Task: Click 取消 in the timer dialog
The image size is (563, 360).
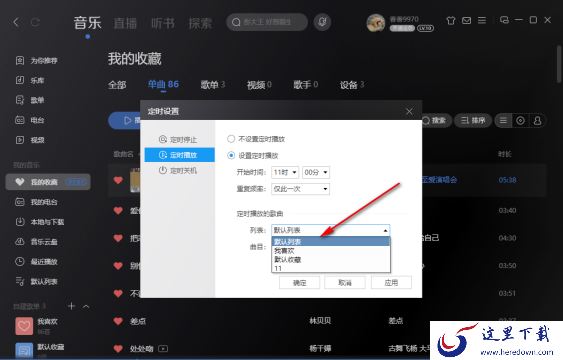Action: point(345,282)
